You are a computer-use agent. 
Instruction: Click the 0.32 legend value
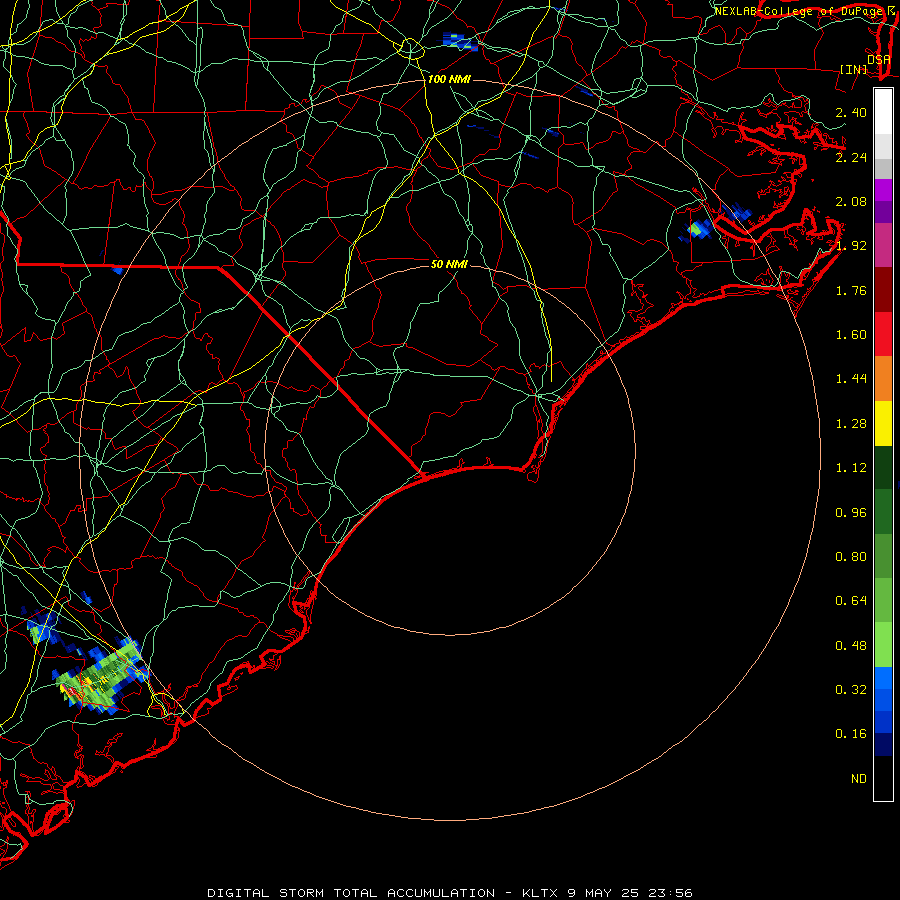pos(851,689)
